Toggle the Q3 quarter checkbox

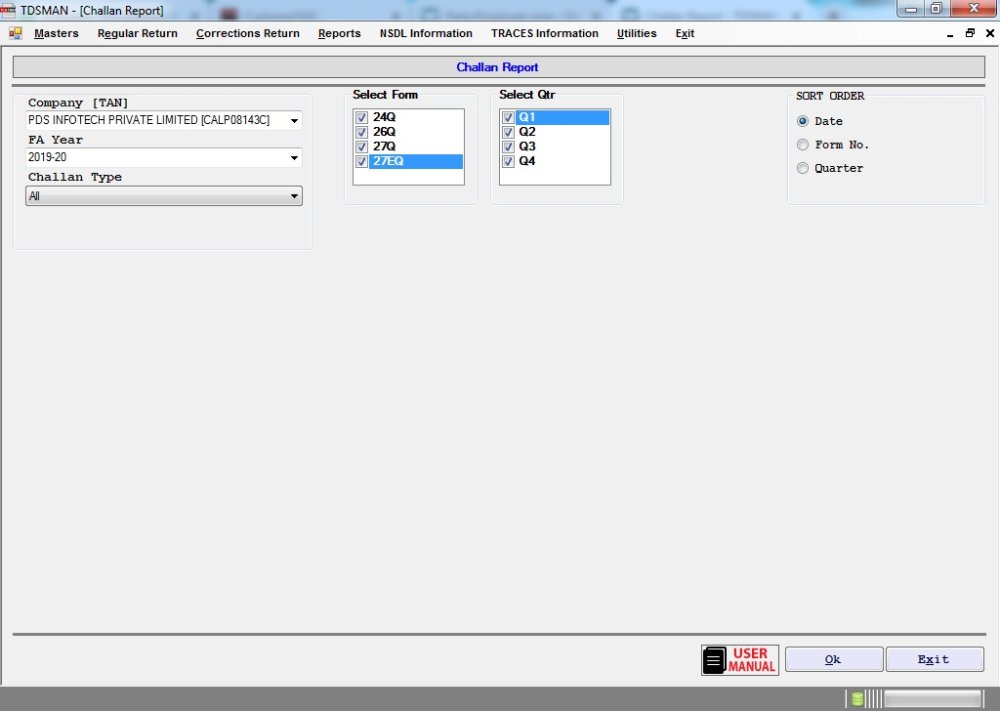508,147
